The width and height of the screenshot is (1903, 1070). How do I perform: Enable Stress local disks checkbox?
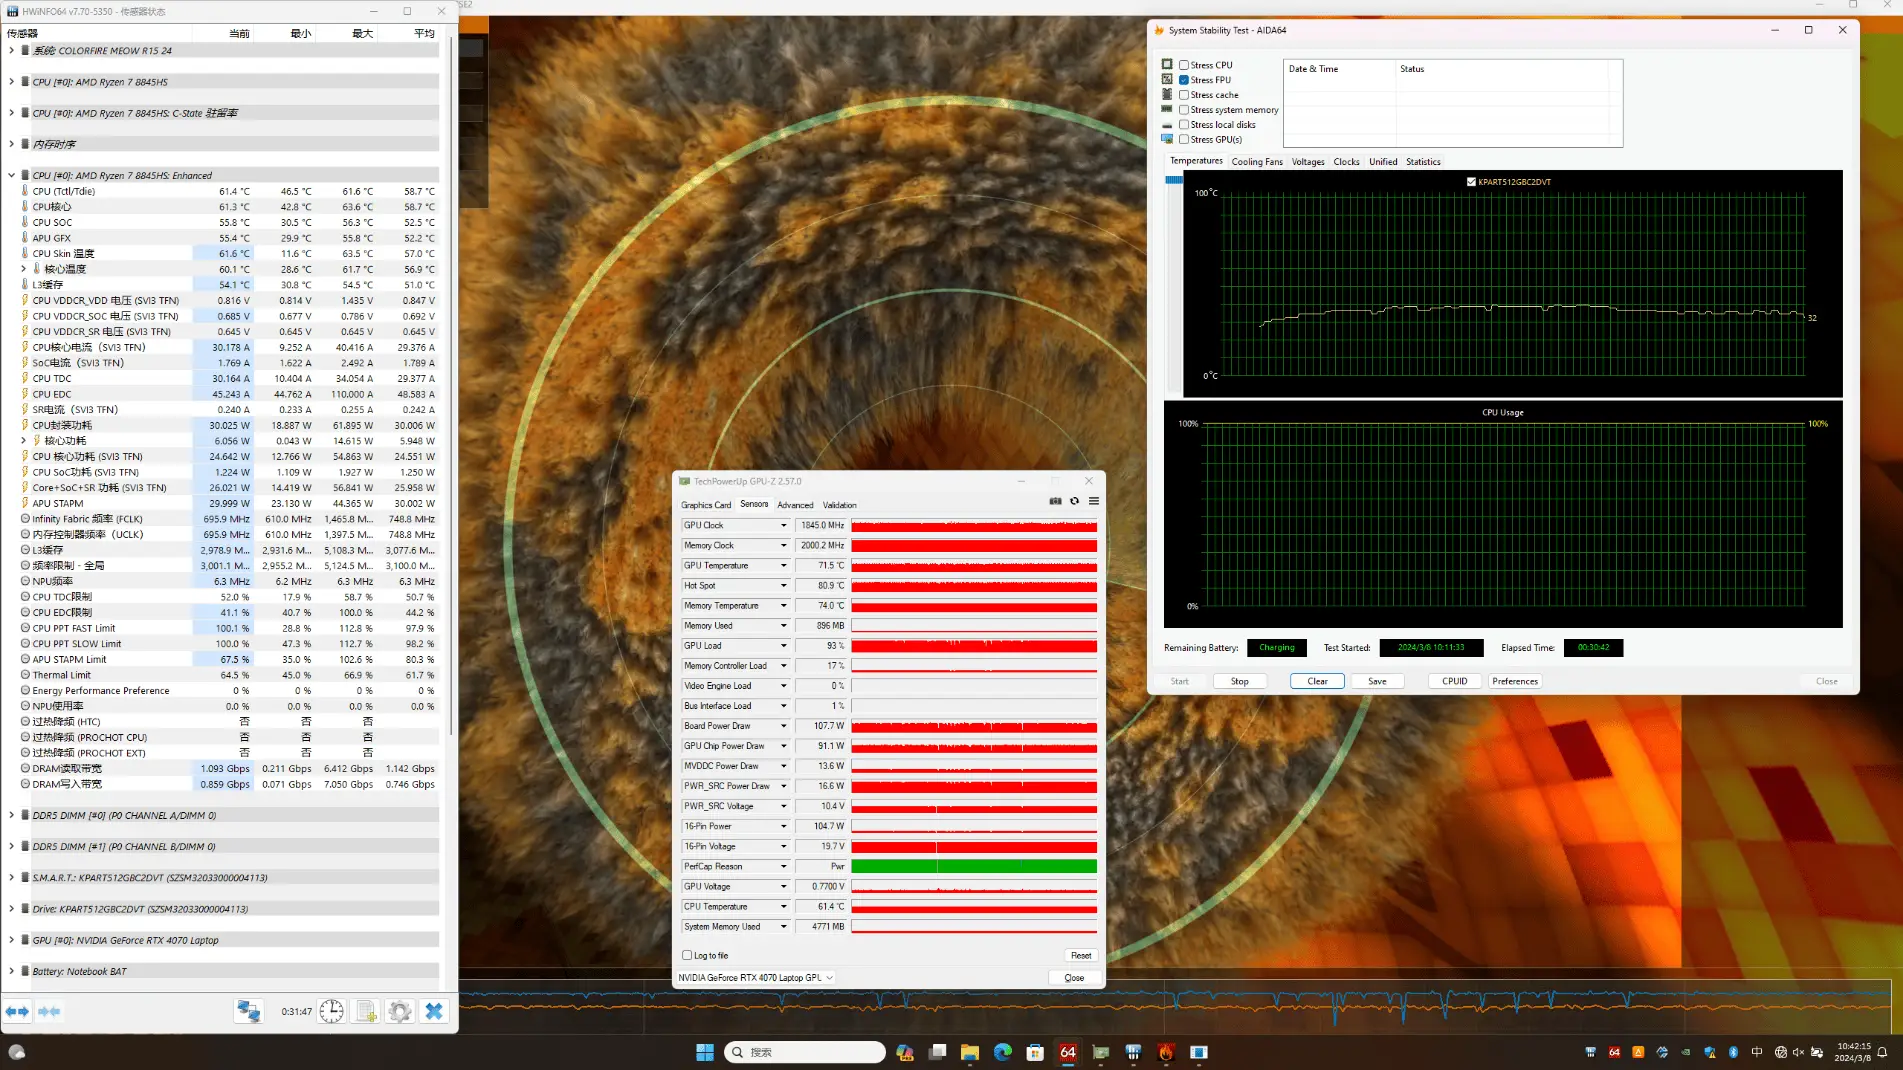tap(1184, 125)
